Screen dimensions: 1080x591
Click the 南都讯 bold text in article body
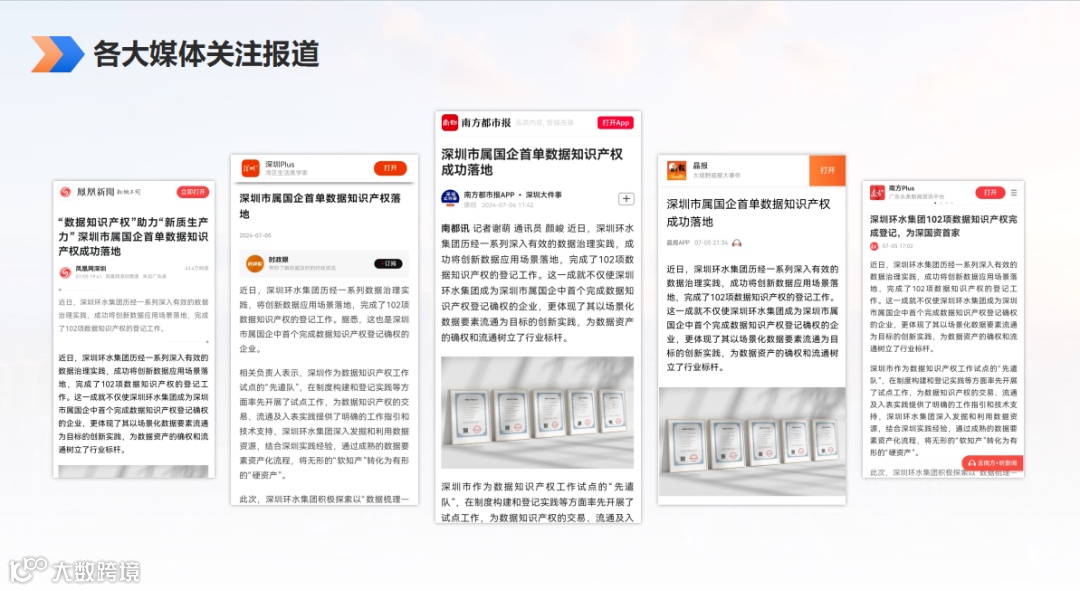tap(455, 228)
